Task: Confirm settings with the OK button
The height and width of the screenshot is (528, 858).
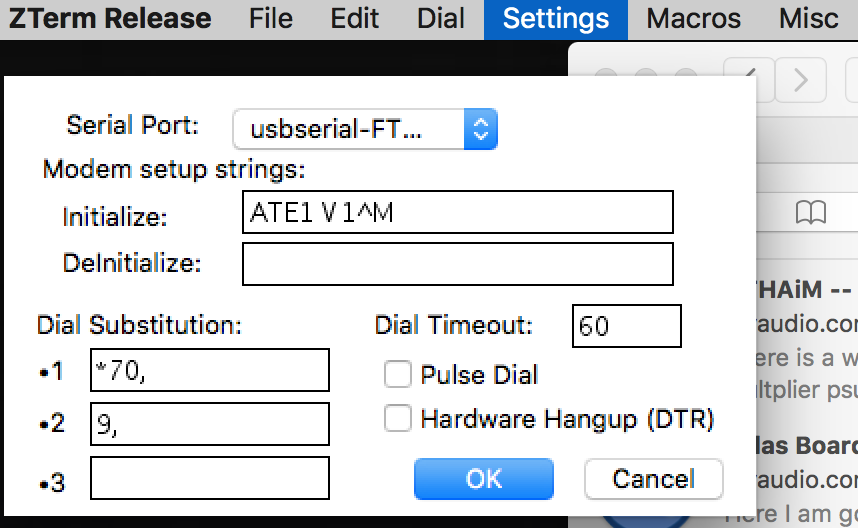Action: coord(484,479)
